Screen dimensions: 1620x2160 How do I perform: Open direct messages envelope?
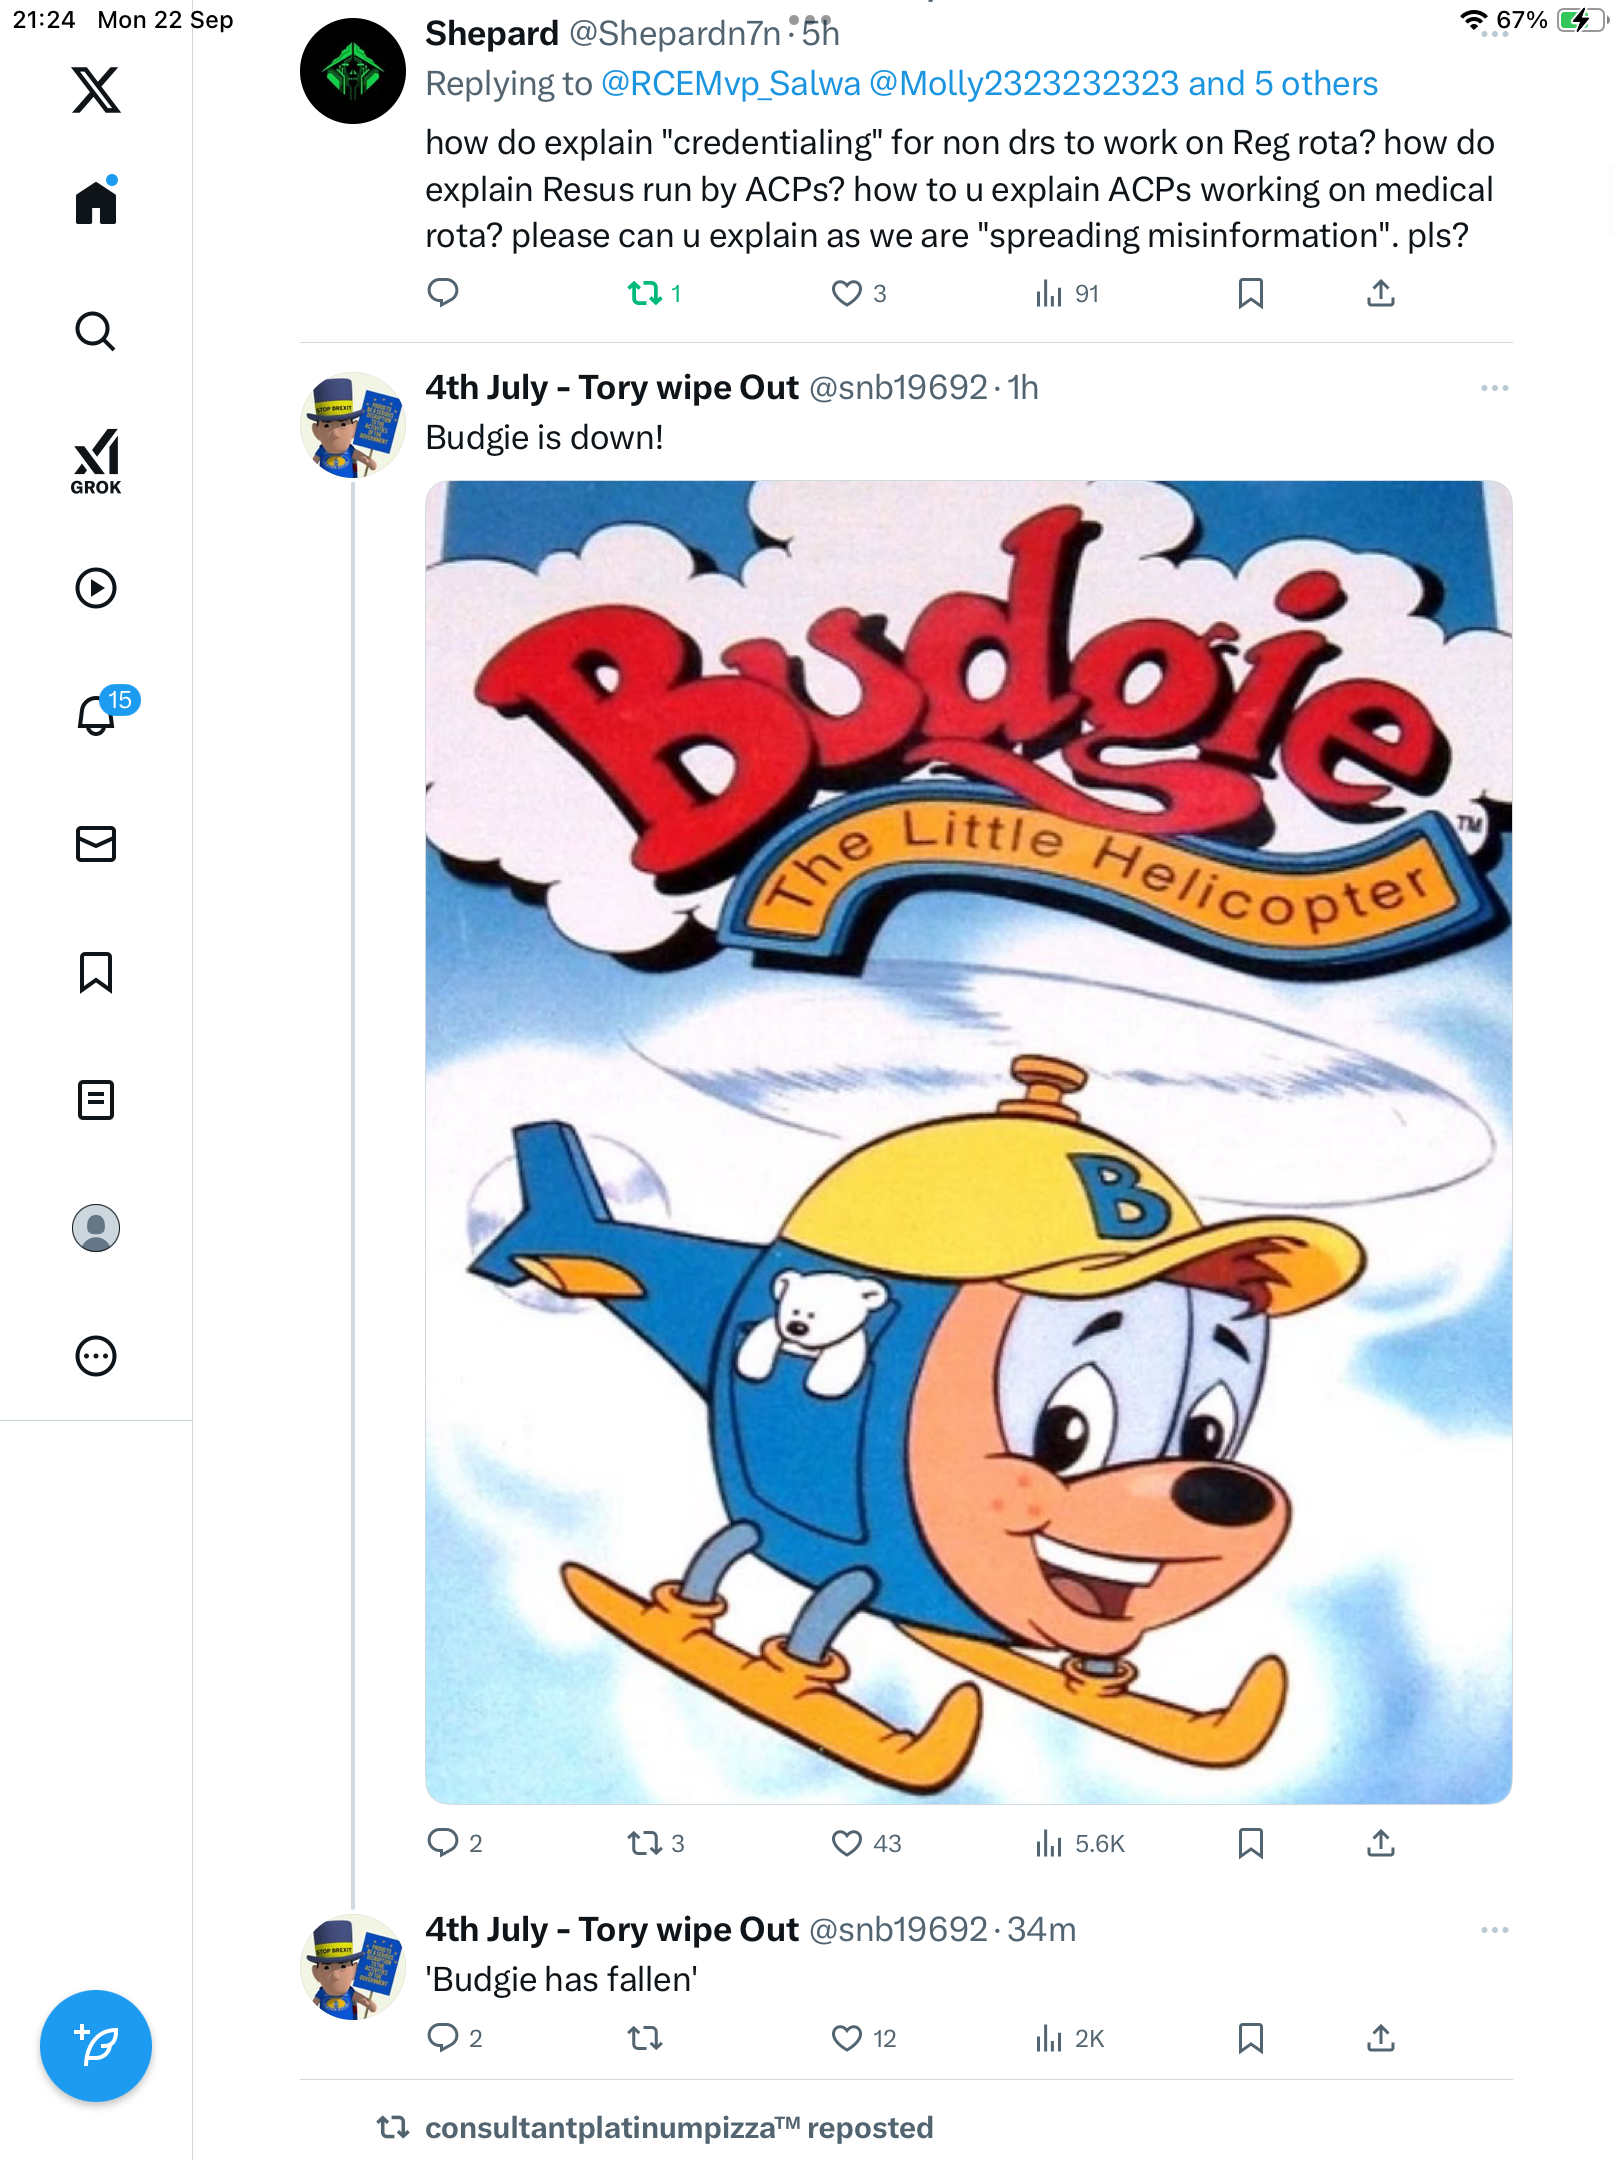point(96,844)
